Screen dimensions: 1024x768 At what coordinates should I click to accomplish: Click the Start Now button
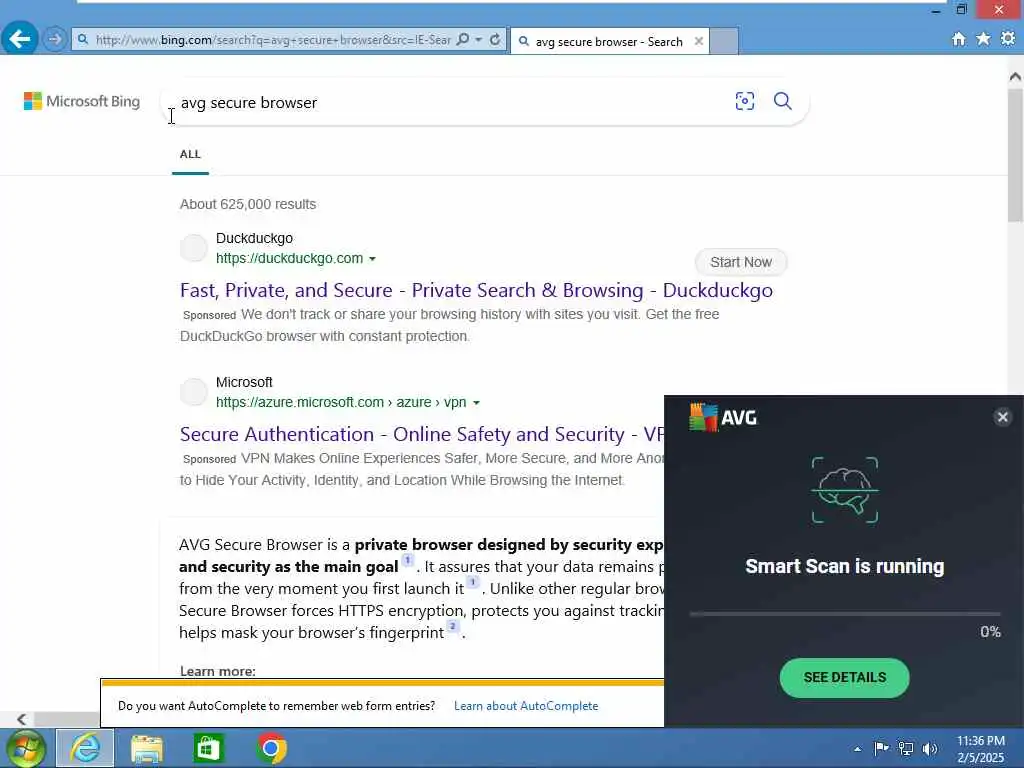pyautogui.click(x=741, y=262)
